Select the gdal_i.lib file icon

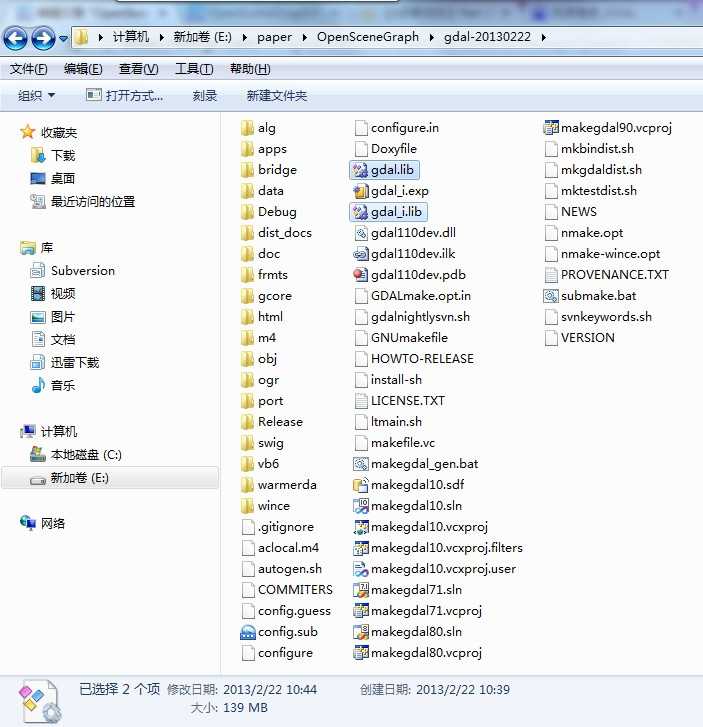[x=361, y=212]
